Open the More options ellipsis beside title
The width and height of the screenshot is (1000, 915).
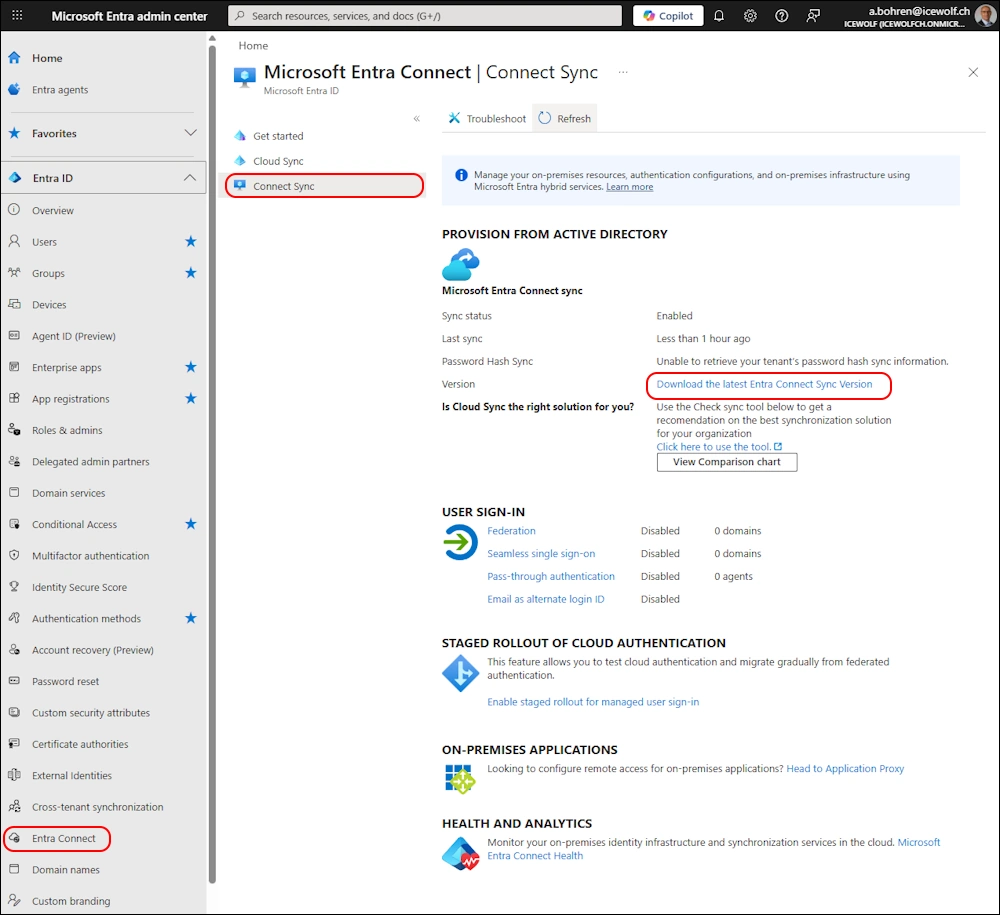(623, 72)
